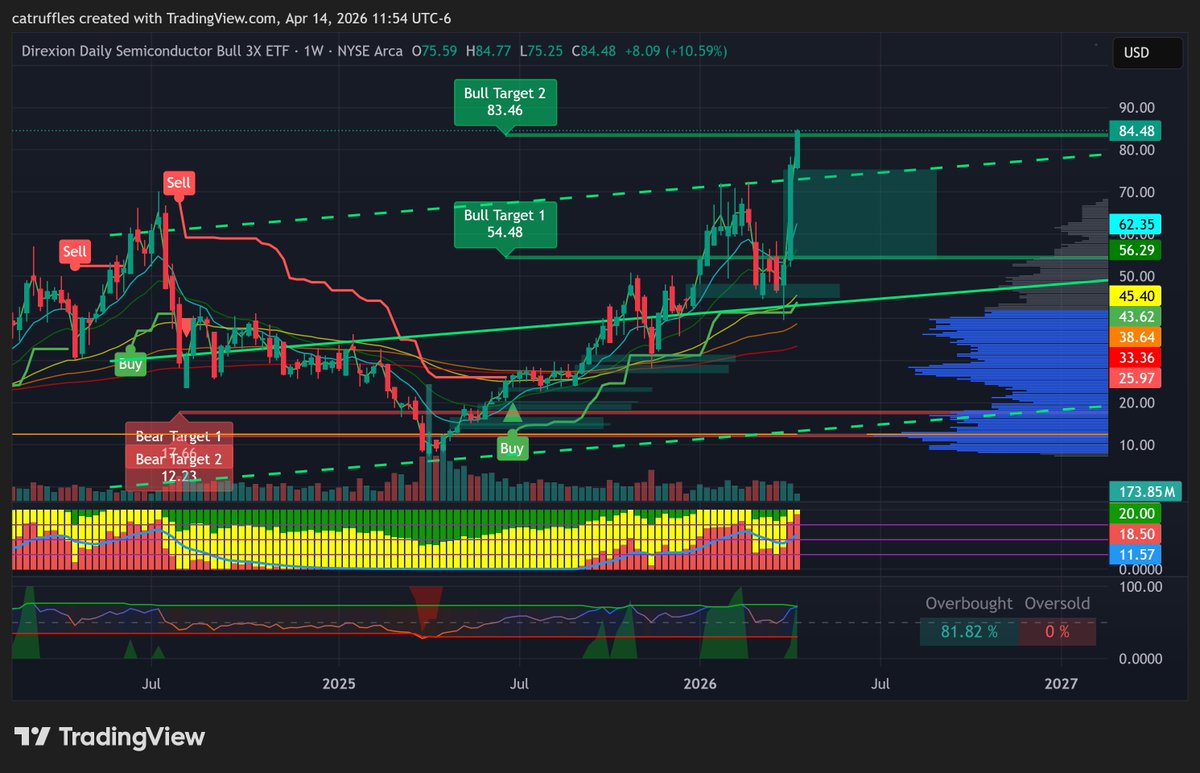Image resolution: width=1200 pixels, height=773 pixels.
Task: Click the red down-triangle marker on the candles
Action: 184,327
